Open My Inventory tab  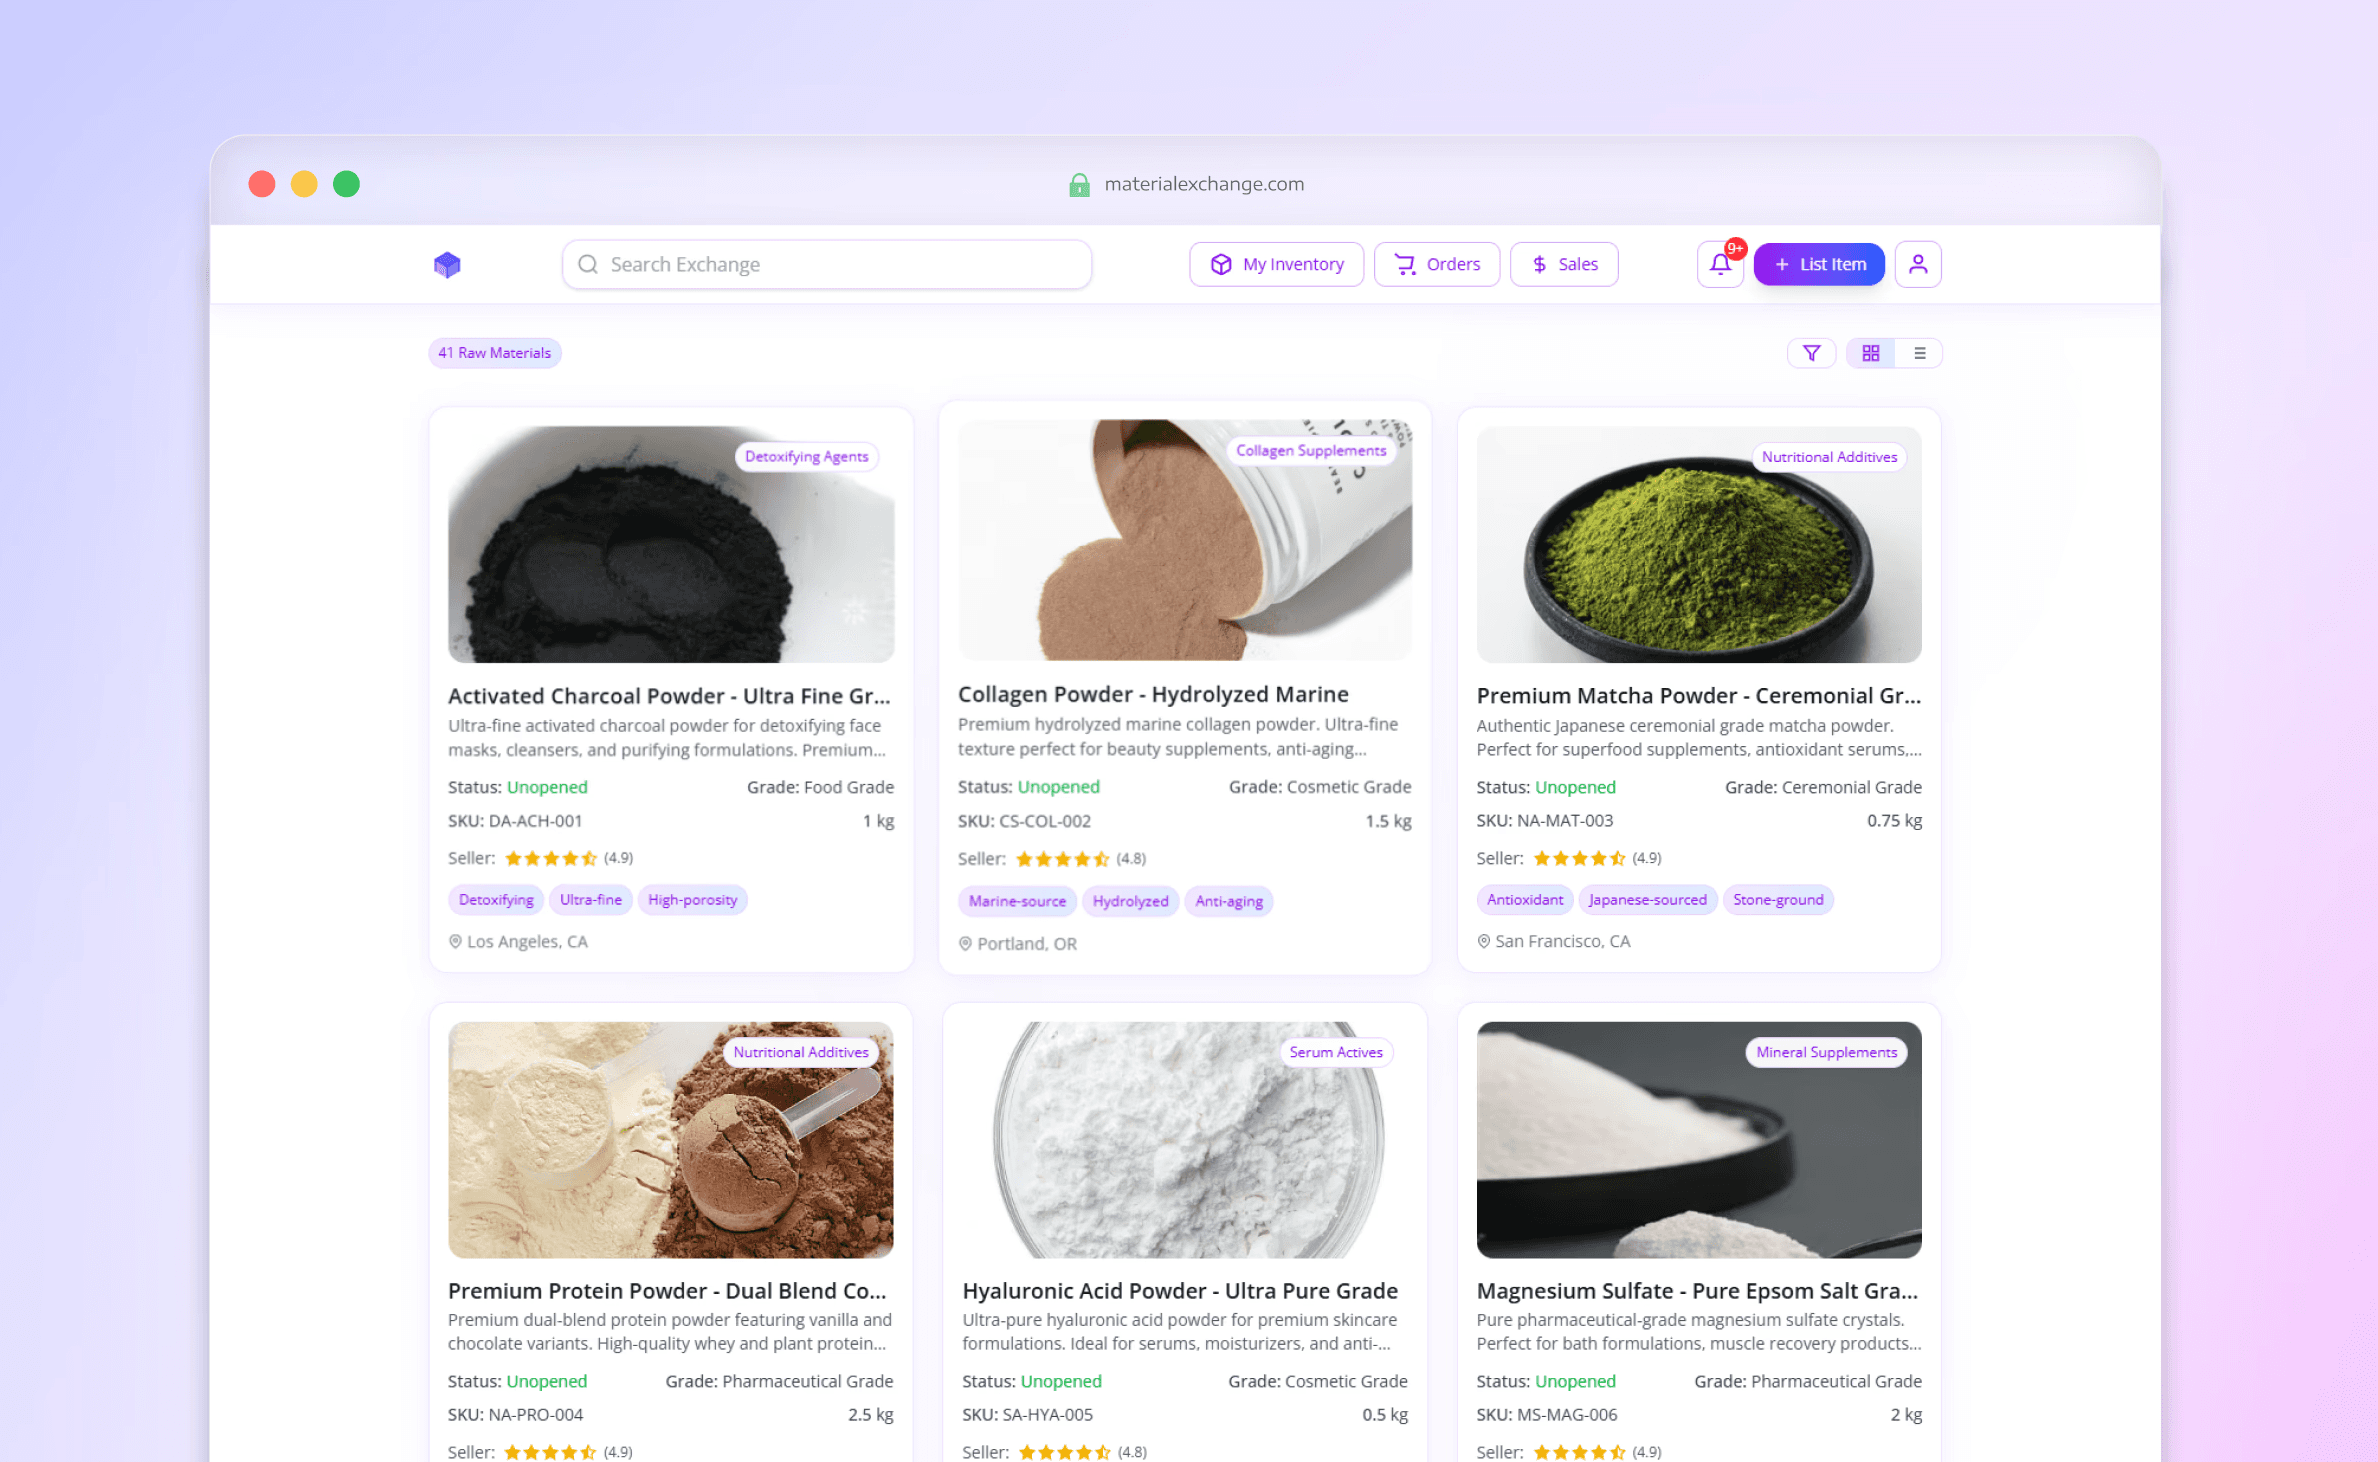(x=1276, y=264)
